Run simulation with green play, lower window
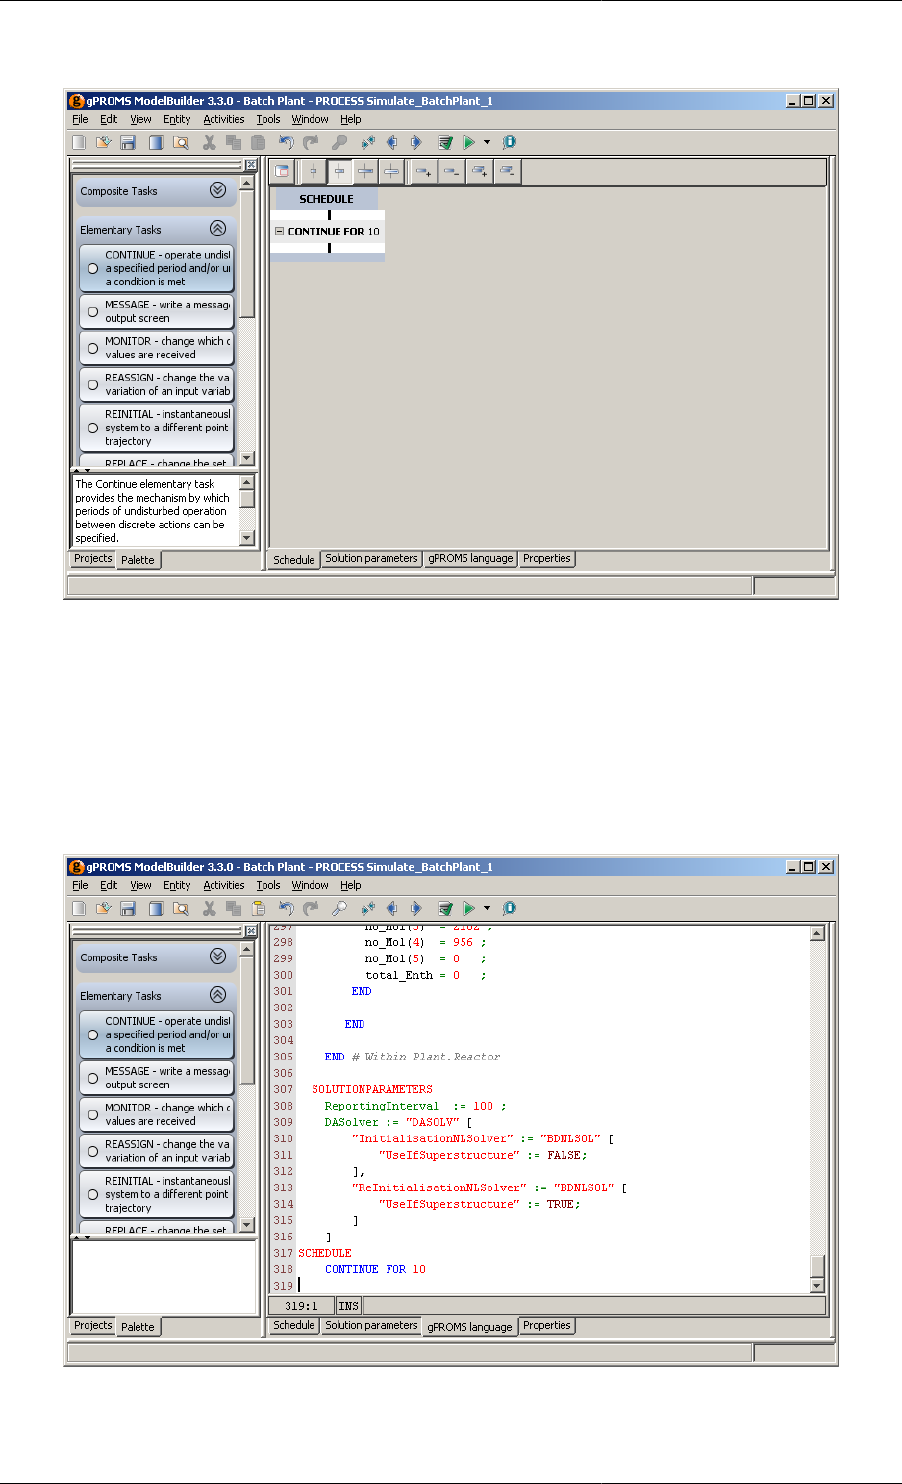Screen dimensions: 902x1484 tap(469, 909)
